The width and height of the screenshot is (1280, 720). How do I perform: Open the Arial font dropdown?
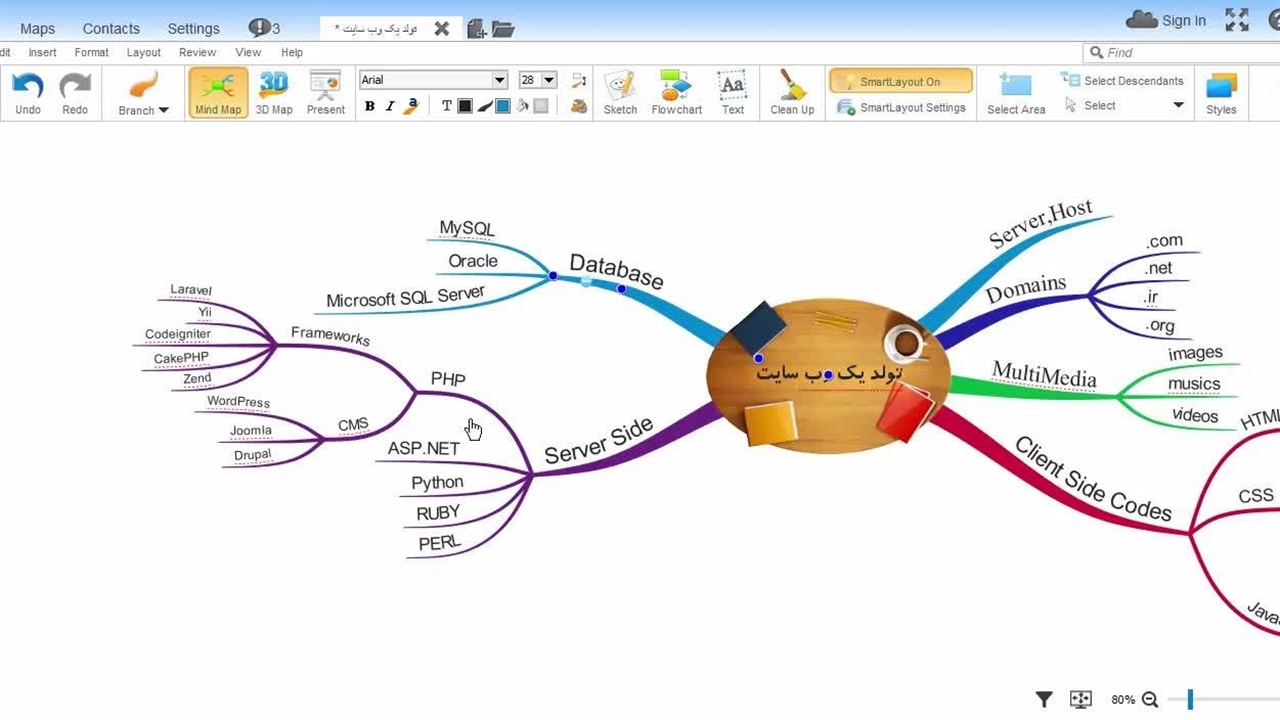(499, 80)
